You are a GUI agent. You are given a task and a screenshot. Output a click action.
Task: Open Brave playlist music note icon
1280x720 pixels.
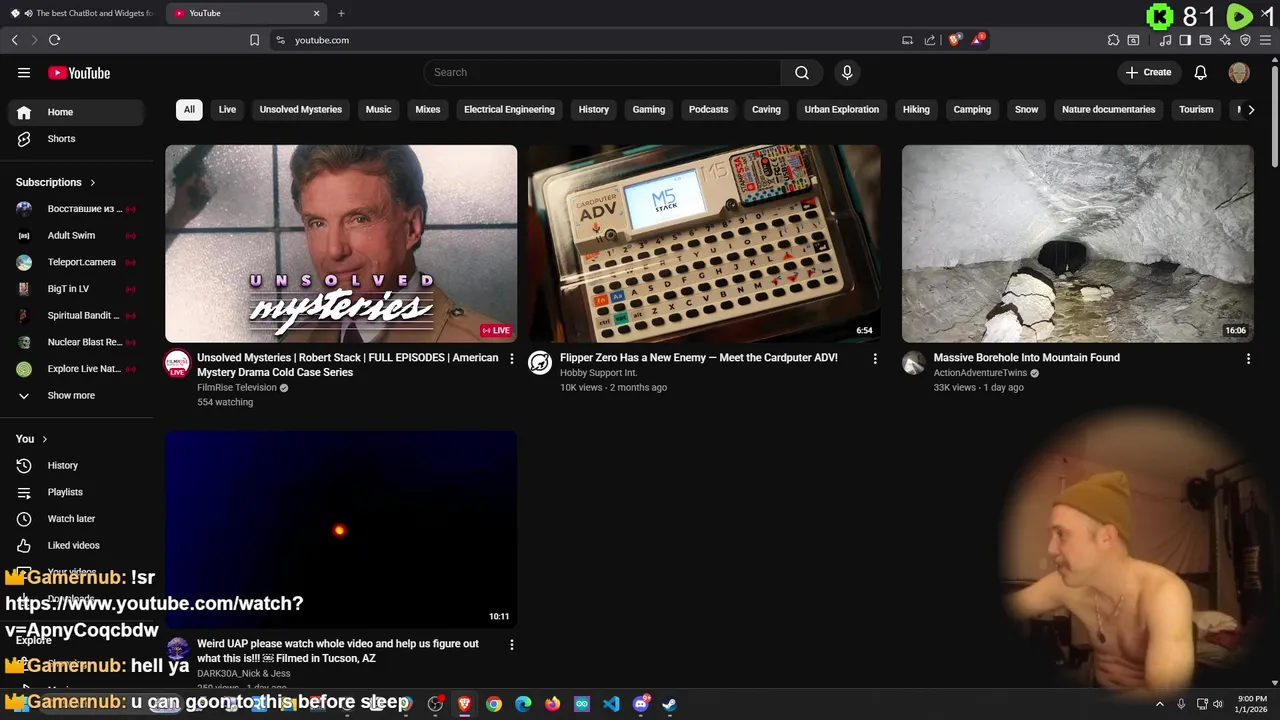coord(1165,40)
